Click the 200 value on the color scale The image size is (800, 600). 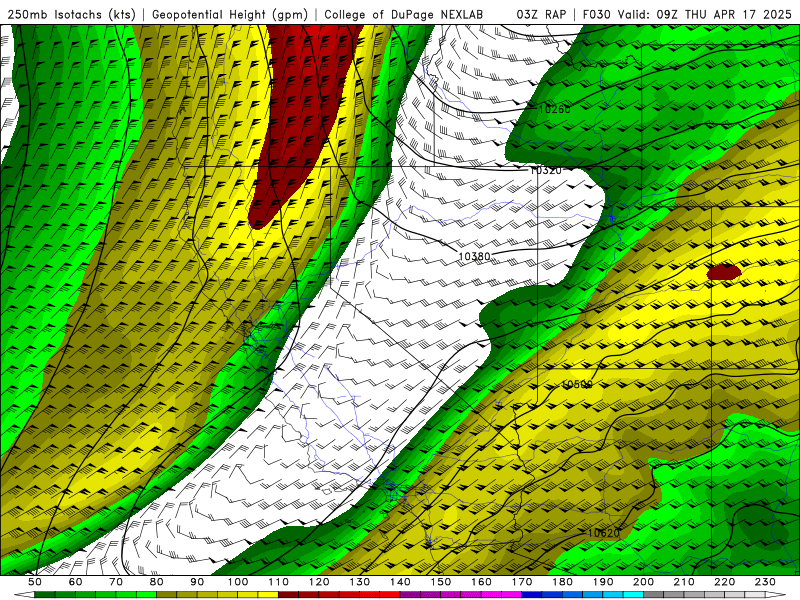click(643, 582)
